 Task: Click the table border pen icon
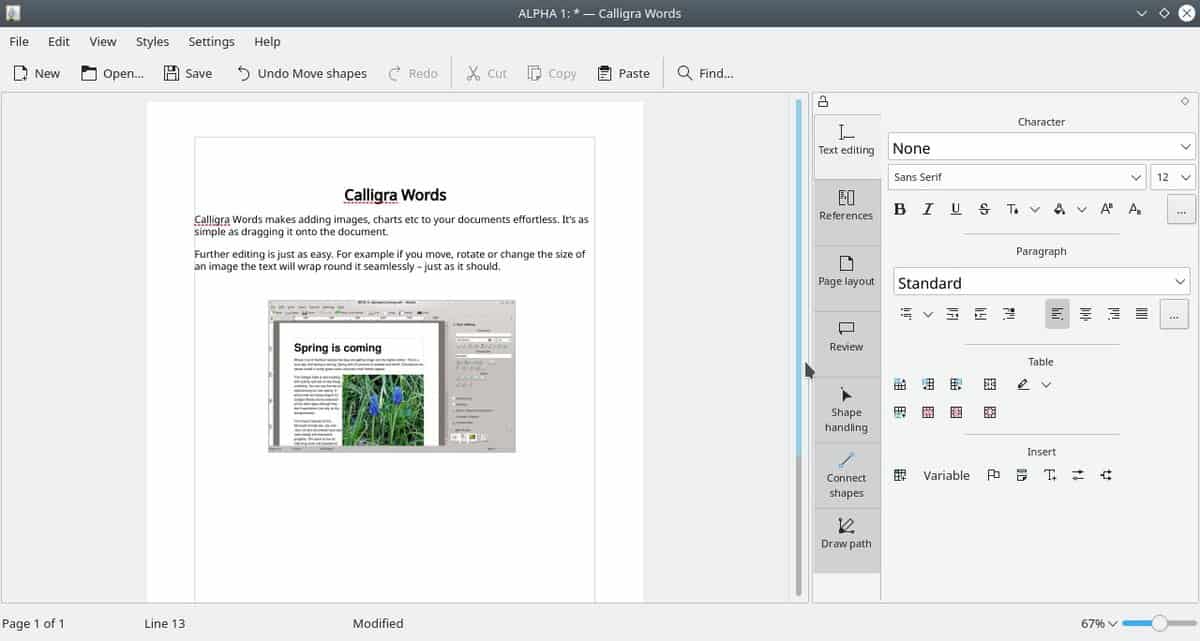(1024, 384)
